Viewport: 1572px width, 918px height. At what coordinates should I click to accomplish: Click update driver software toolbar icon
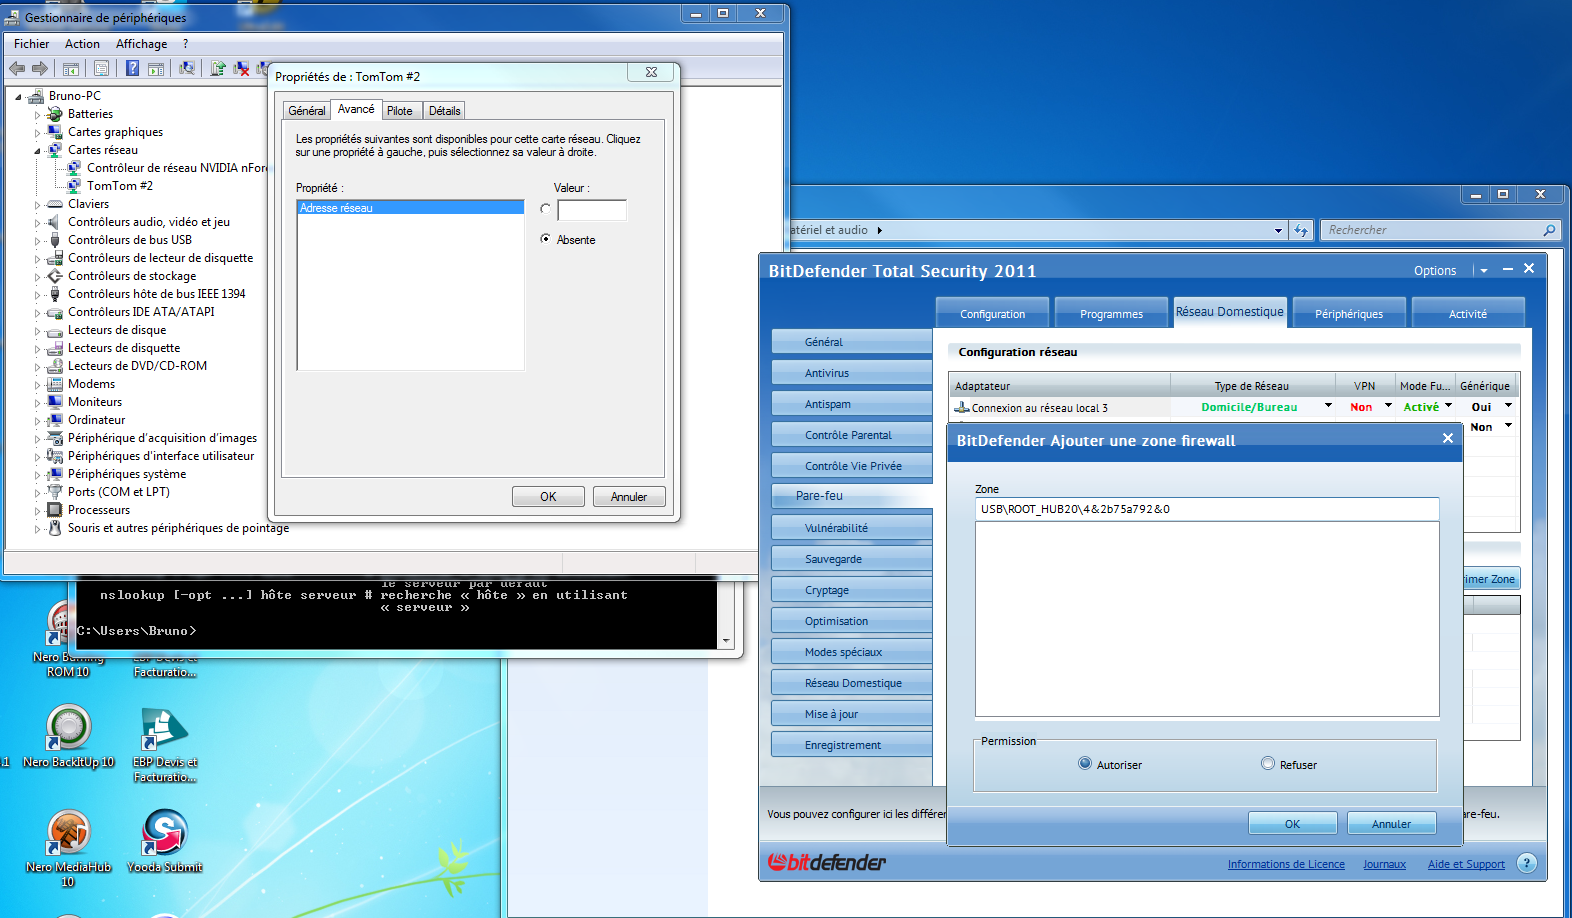(x=218, y=68)
